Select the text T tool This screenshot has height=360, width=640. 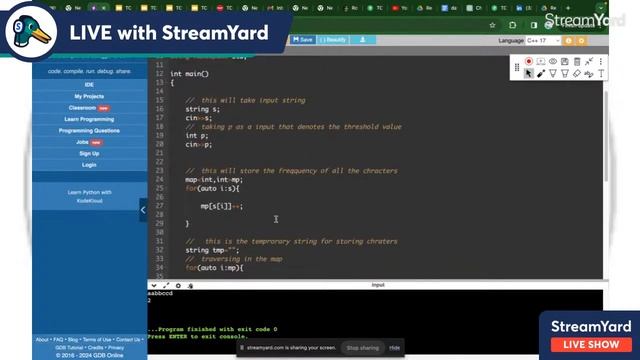click(x=601, y=73)
